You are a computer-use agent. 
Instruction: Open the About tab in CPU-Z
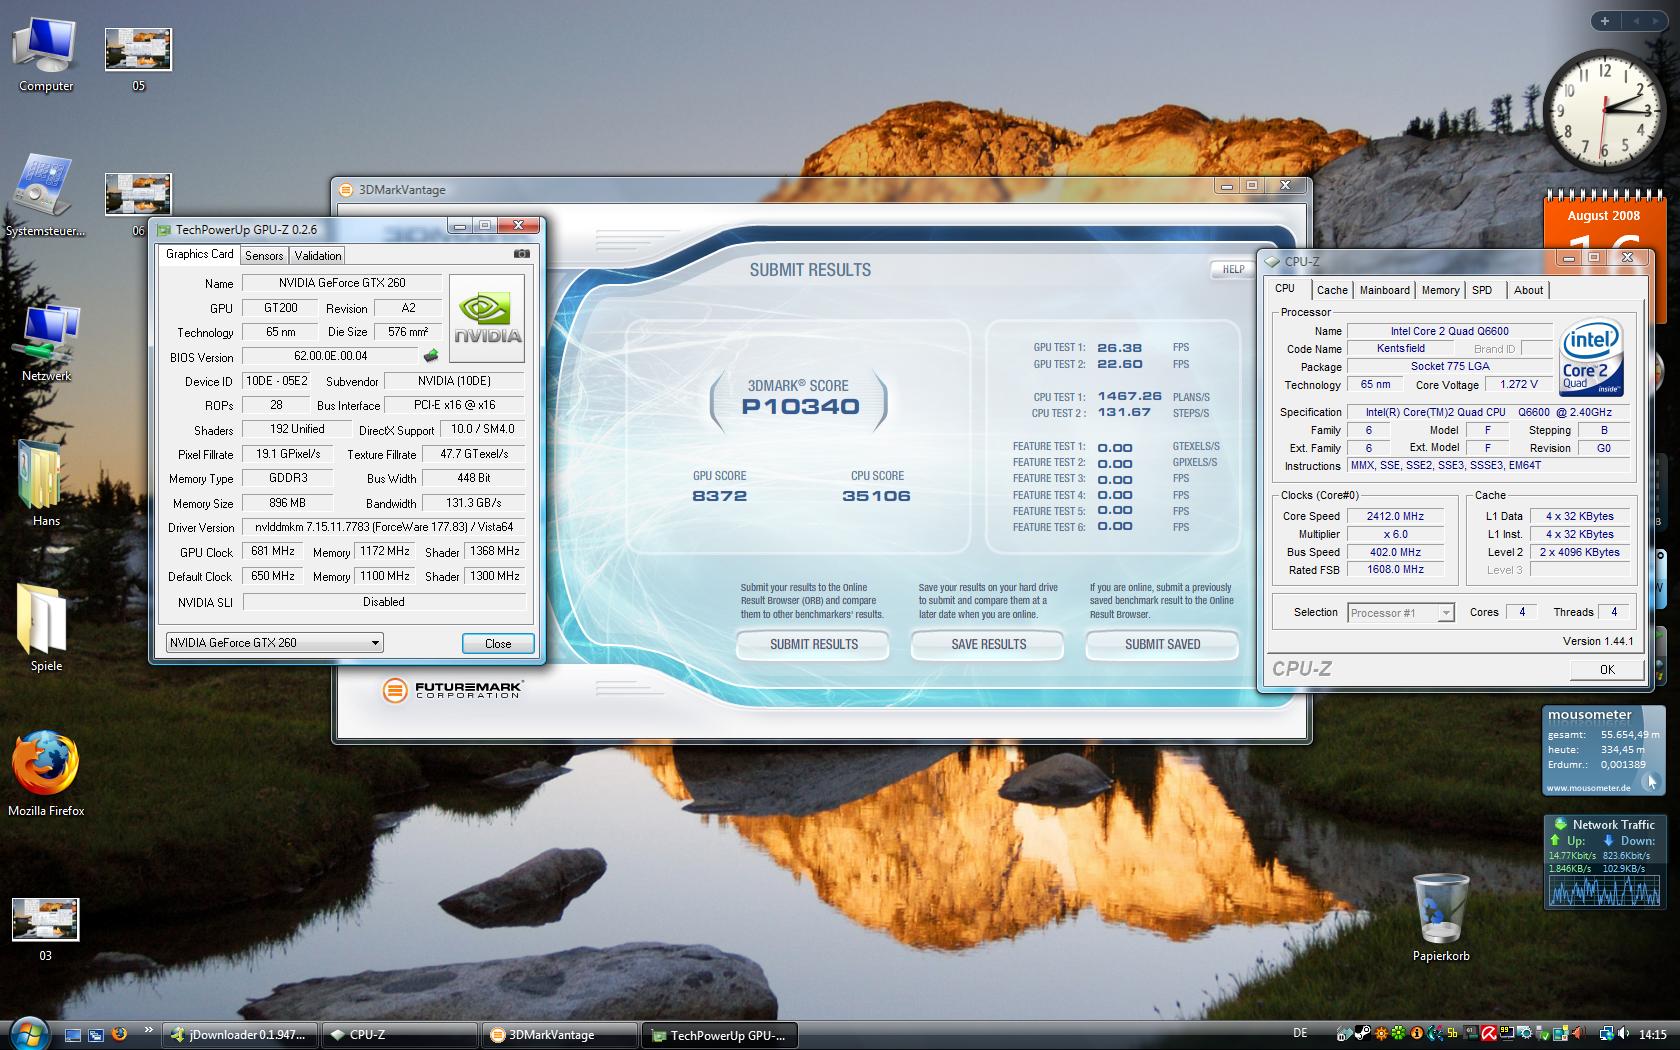click(1528, 290)
